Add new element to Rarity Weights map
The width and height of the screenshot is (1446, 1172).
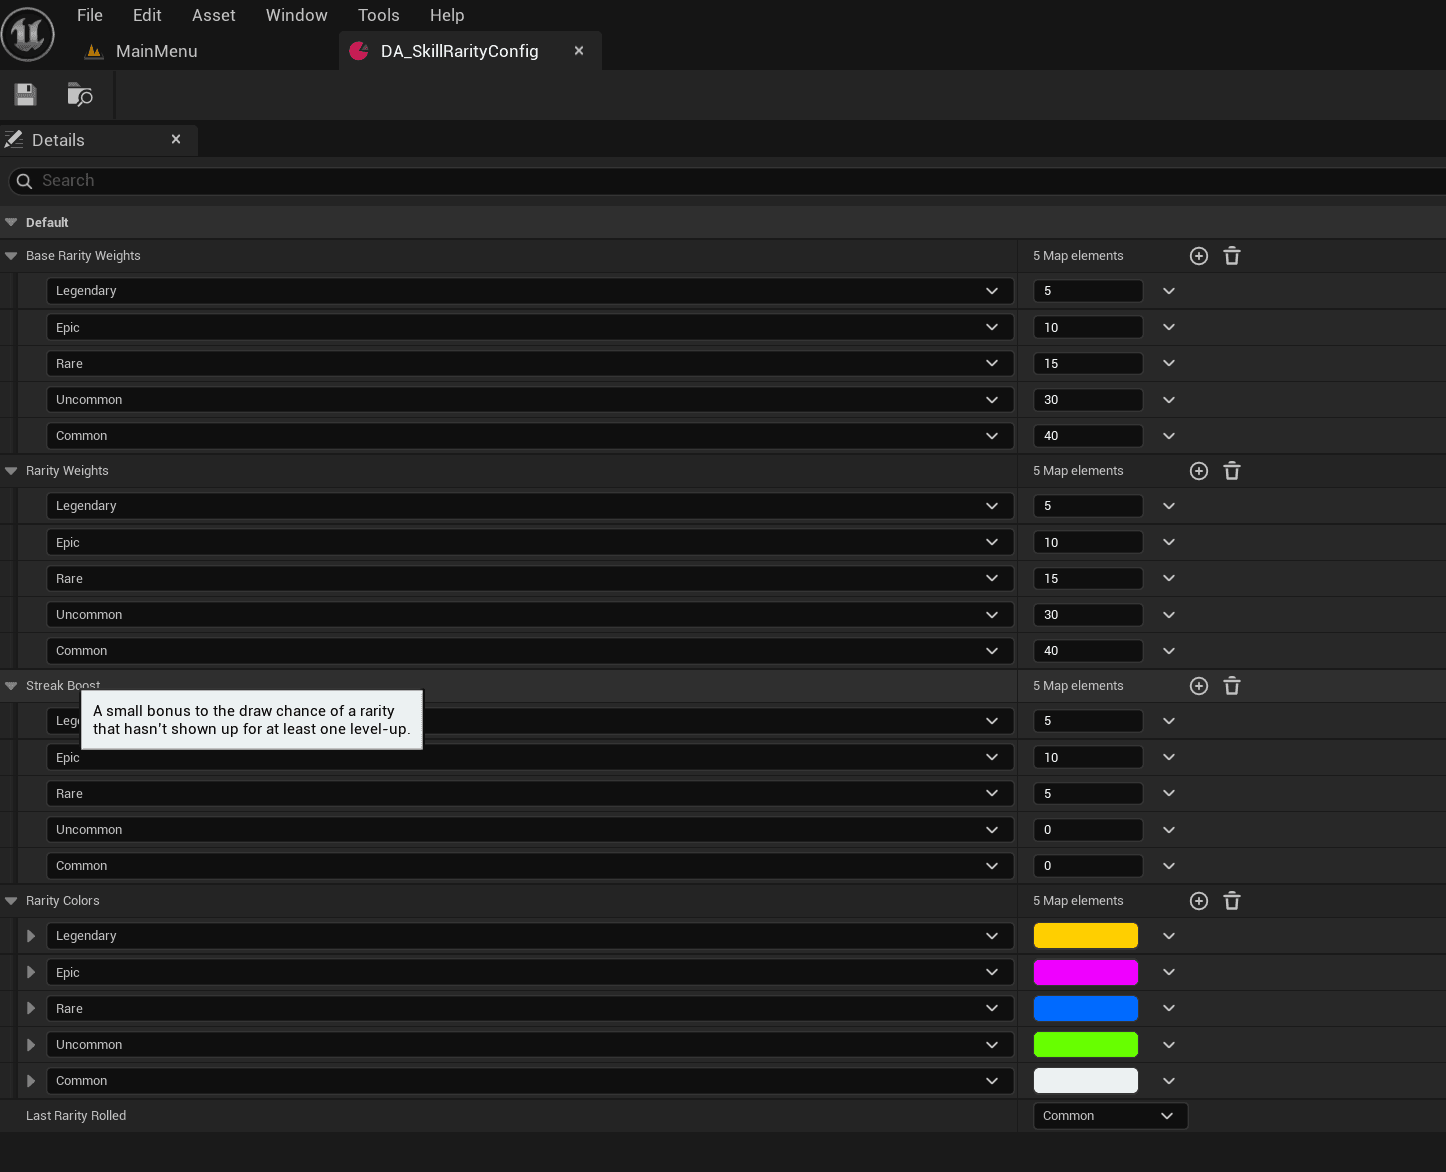point(1199,471)
